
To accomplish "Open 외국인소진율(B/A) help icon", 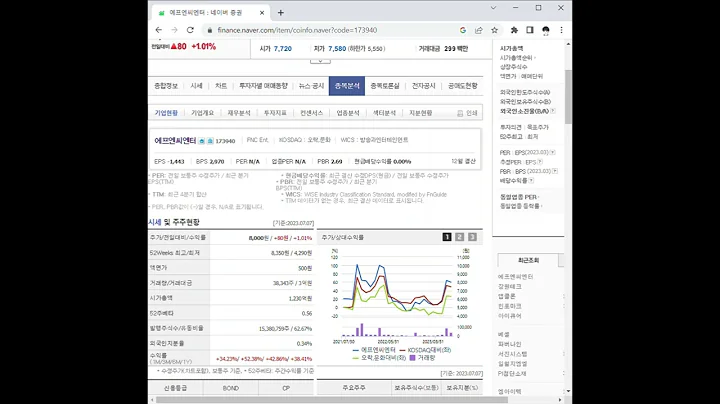I will pyautogui.click(x=553, y=111).
